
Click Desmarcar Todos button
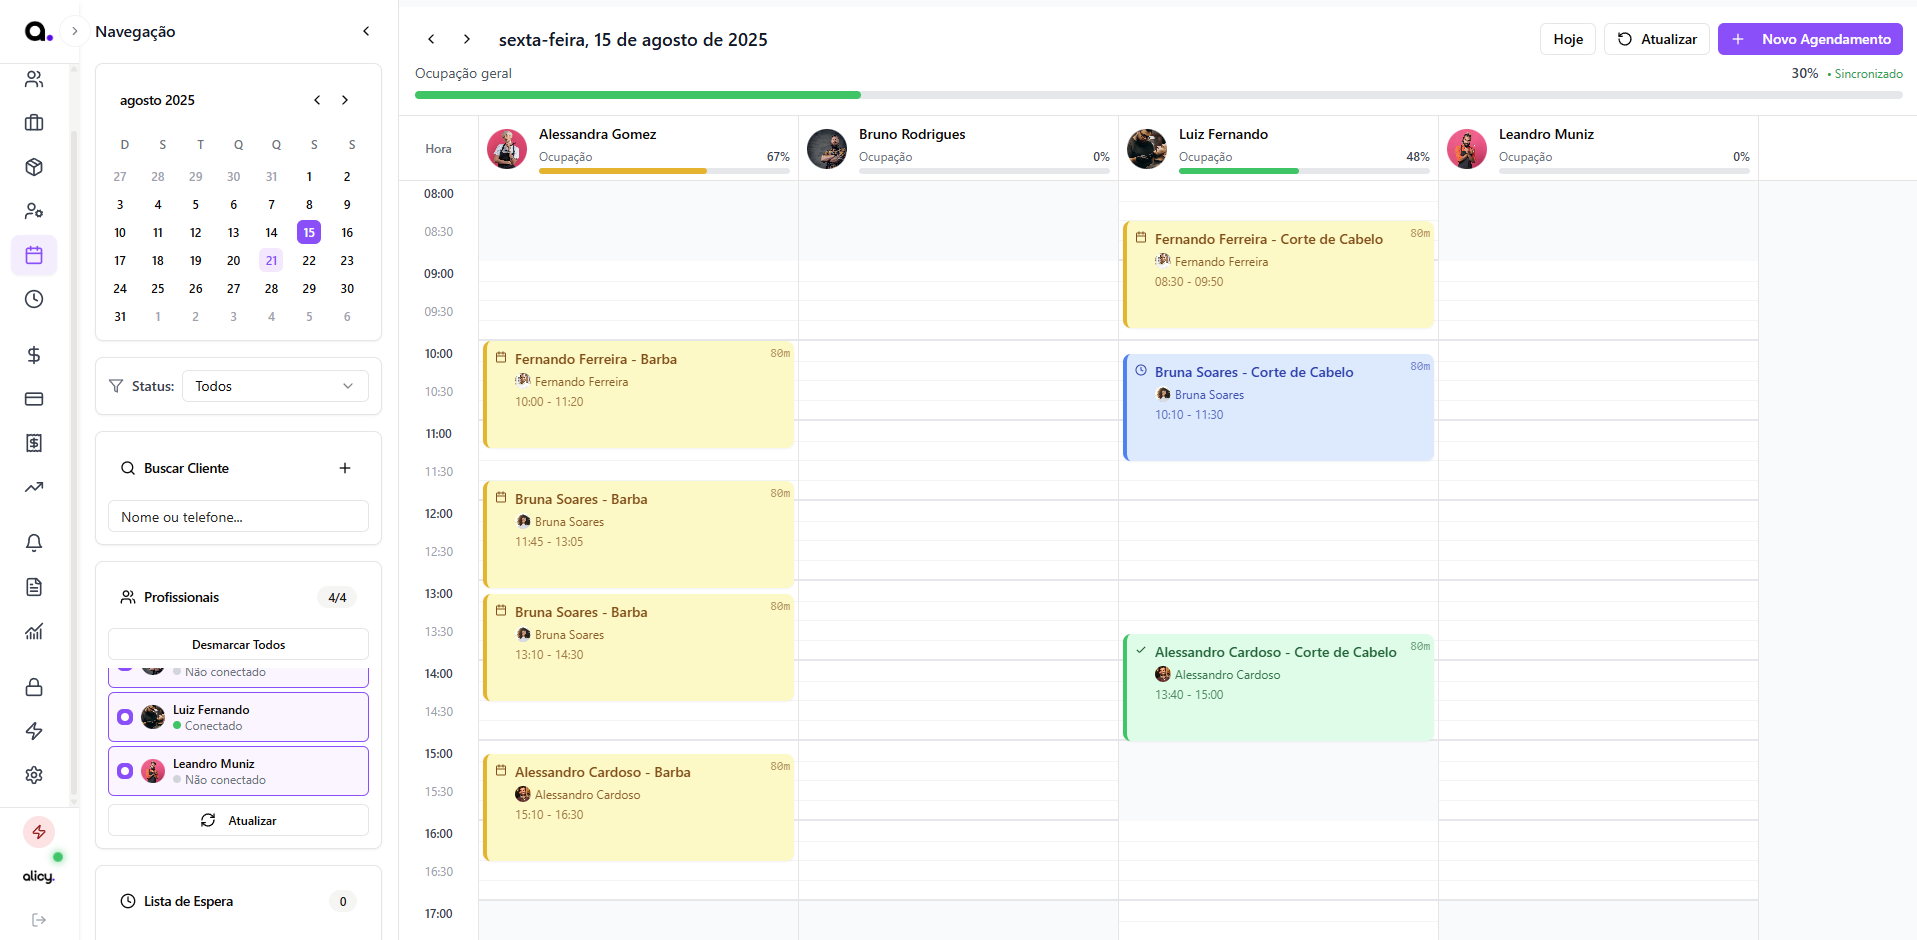coord(238,644)
